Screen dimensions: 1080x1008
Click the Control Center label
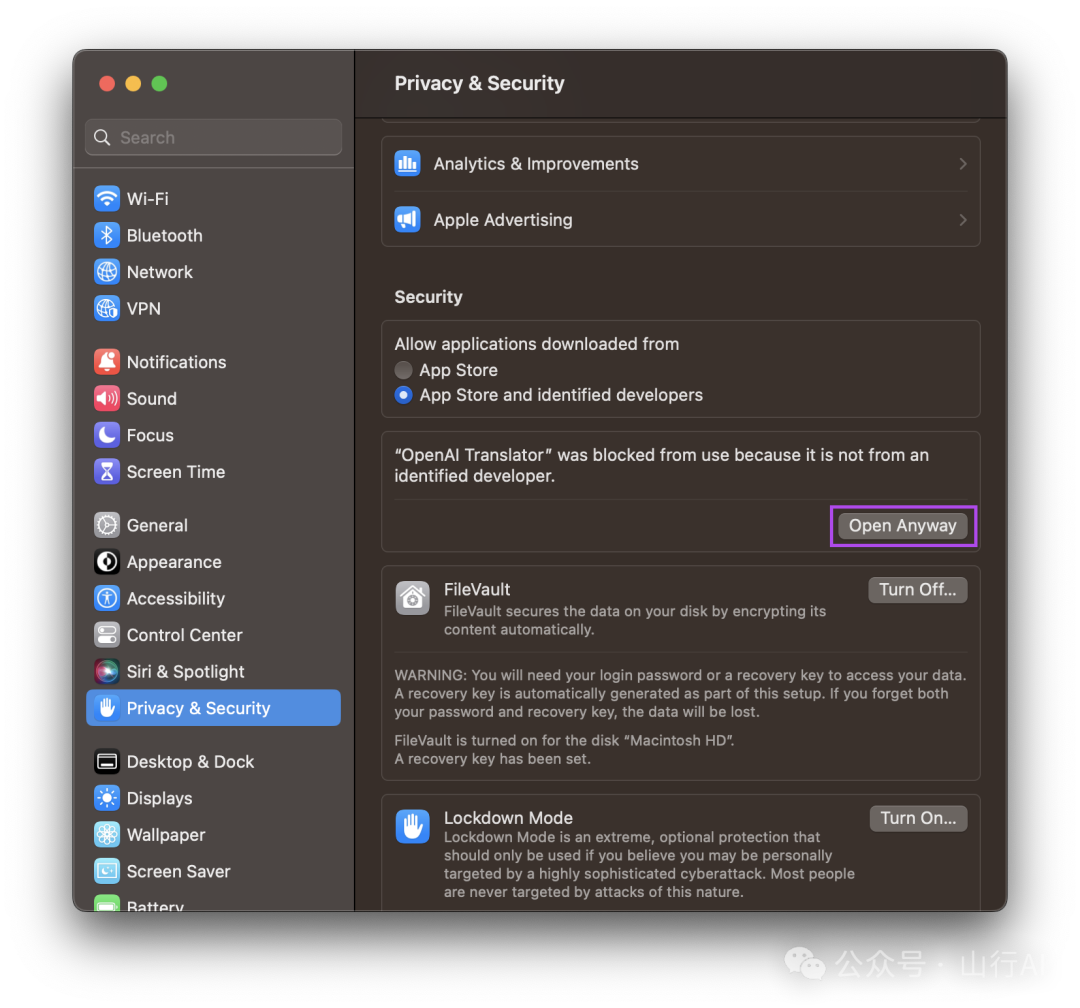click(185, 635)
